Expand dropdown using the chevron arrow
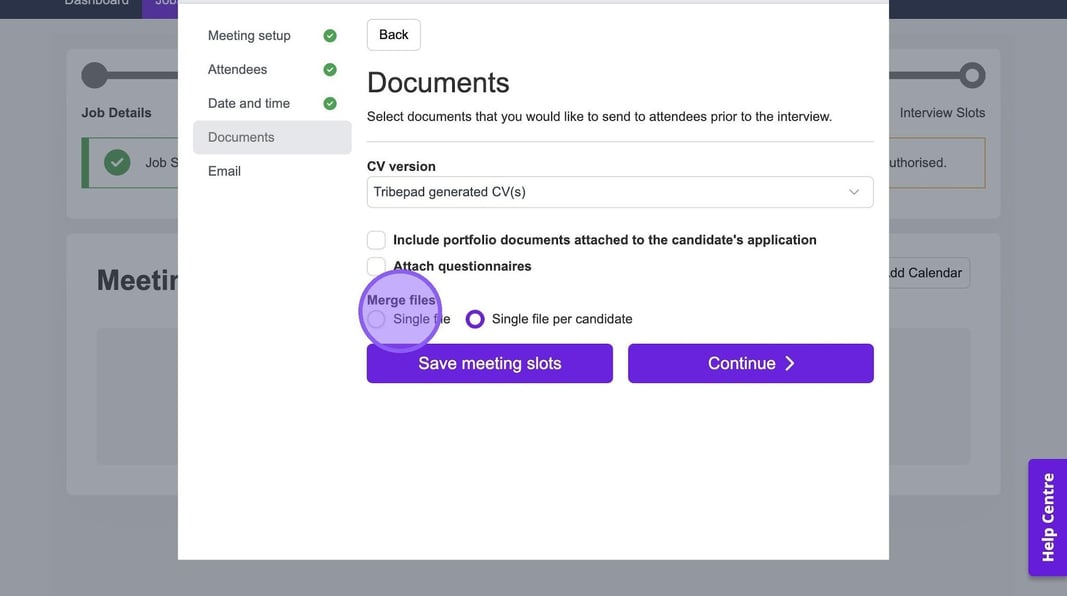 click(853, 192)
